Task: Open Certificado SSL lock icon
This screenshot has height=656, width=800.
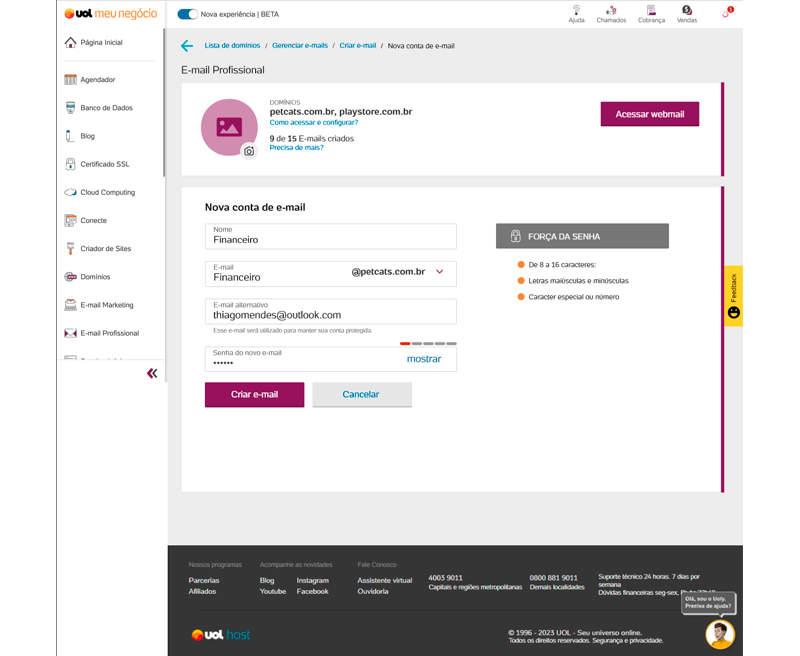Action: (70, 164)
